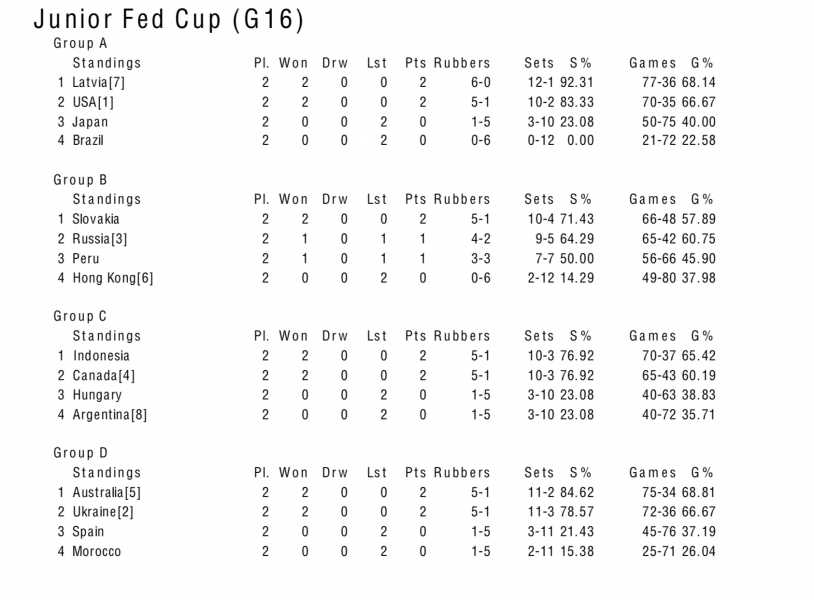Click Australia[5] in Group D
The height and width of the screenshot is (600, 814).
click(x=106, y=493)
